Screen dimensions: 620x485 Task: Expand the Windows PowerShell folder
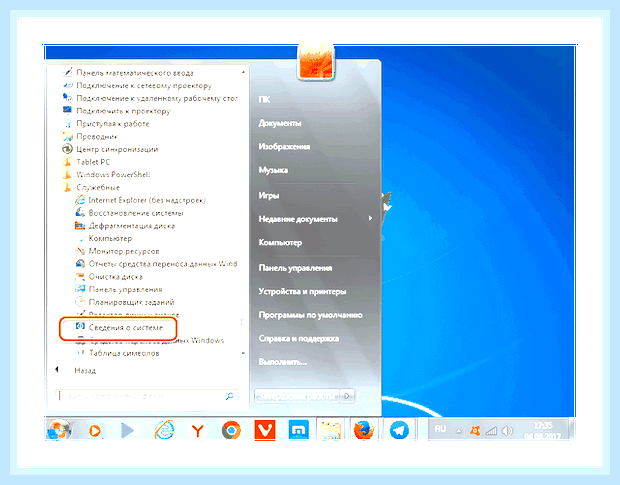point(106,174)
